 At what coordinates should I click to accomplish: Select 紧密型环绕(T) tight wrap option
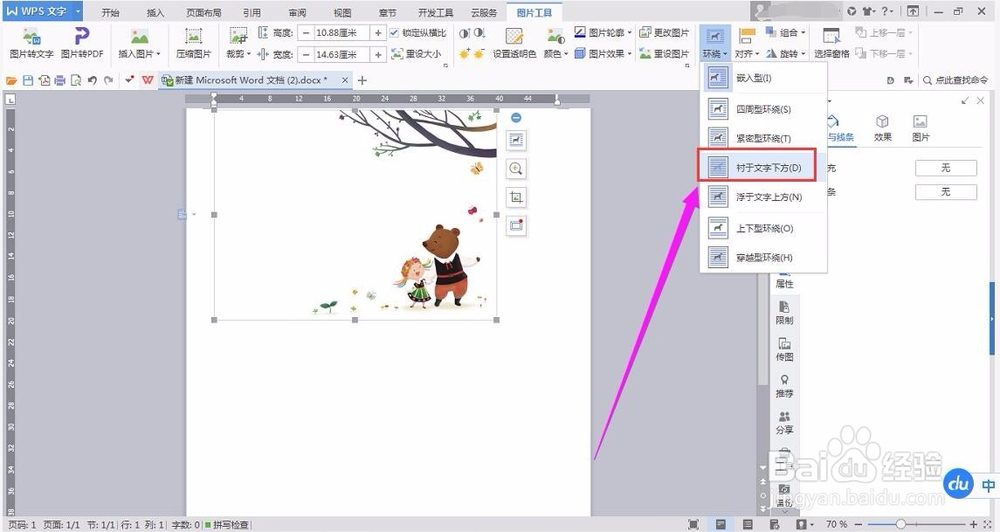coord(763,138)
